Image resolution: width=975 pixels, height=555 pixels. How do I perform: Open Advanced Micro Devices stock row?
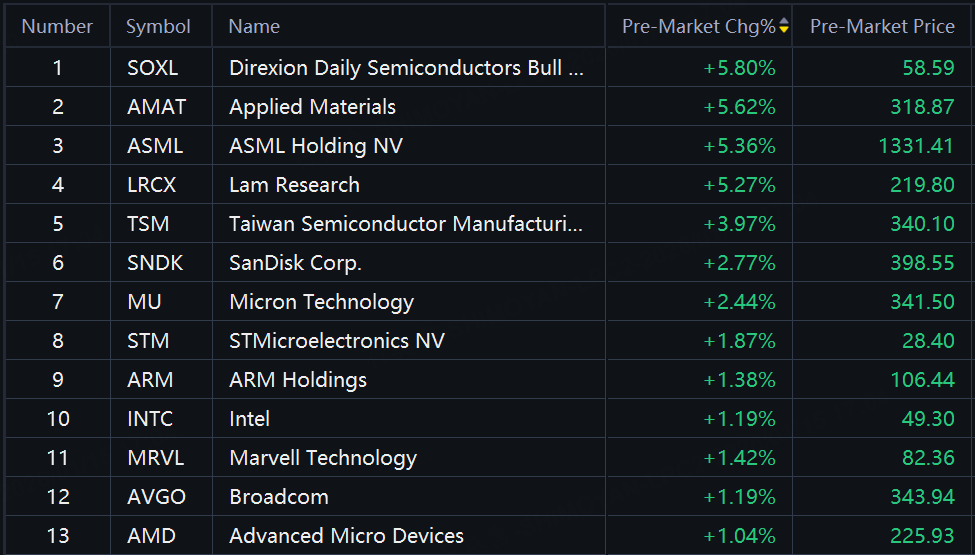346,536
